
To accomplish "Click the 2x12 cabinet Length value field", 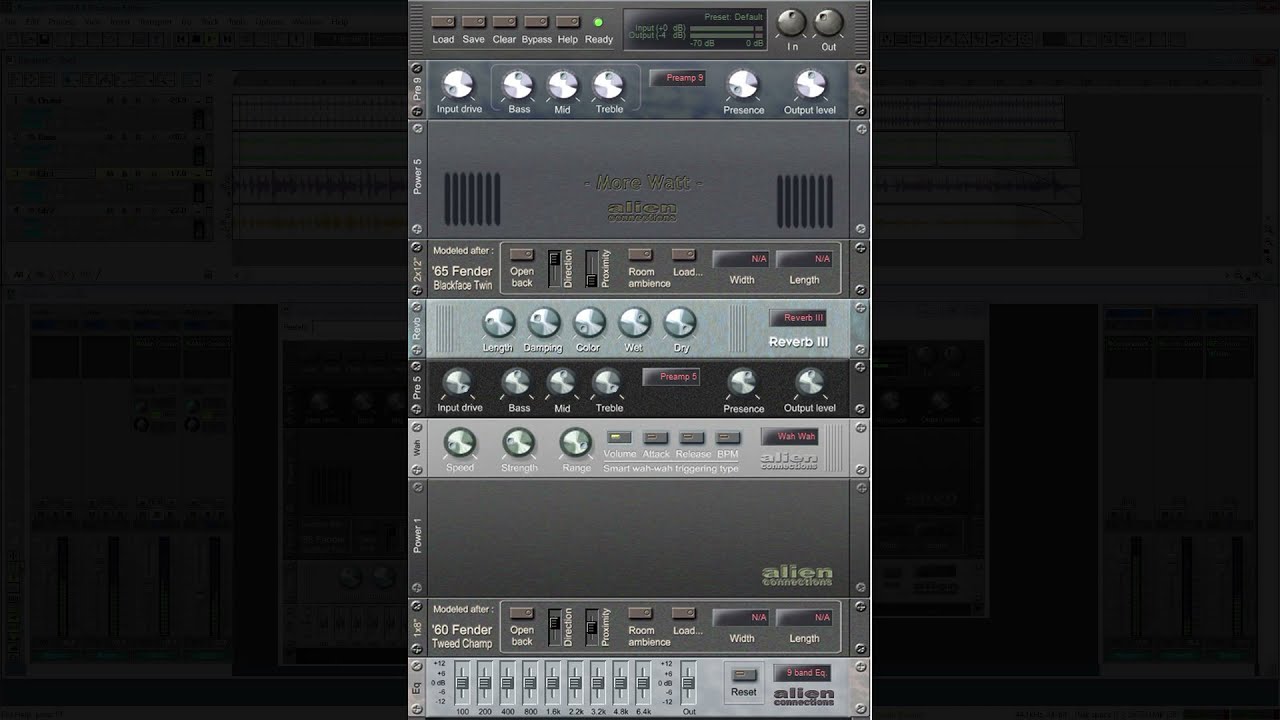I will [x=804, y=259].
